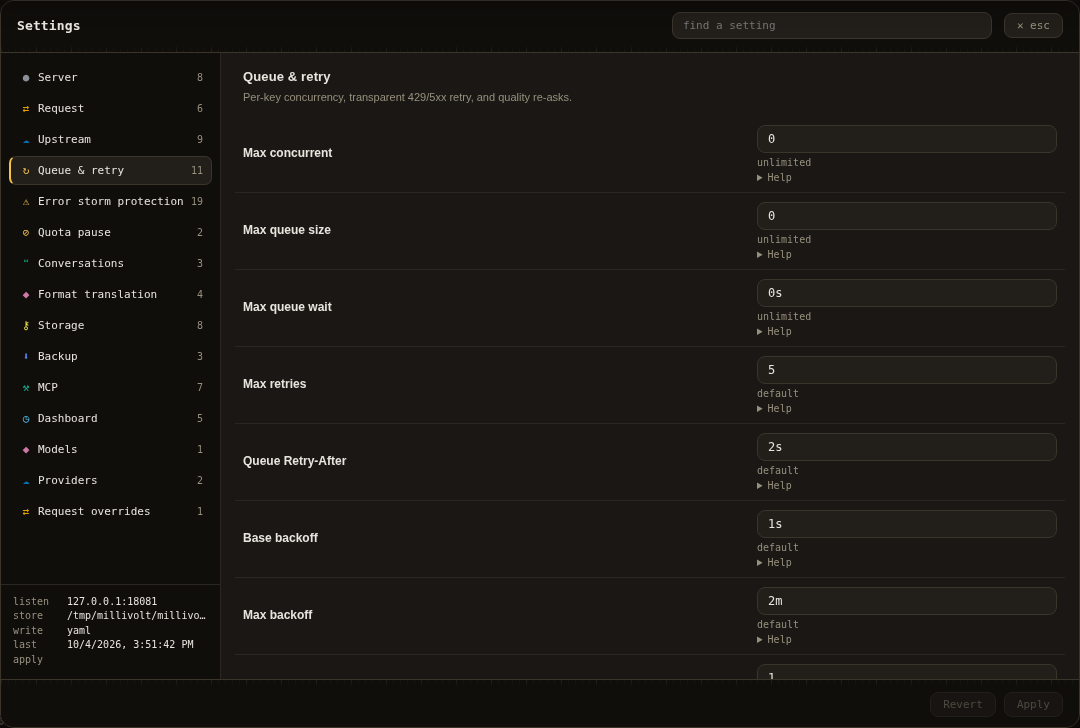Click the Settings title
This screenshot has height=728, width=1080.
[48, 26]
